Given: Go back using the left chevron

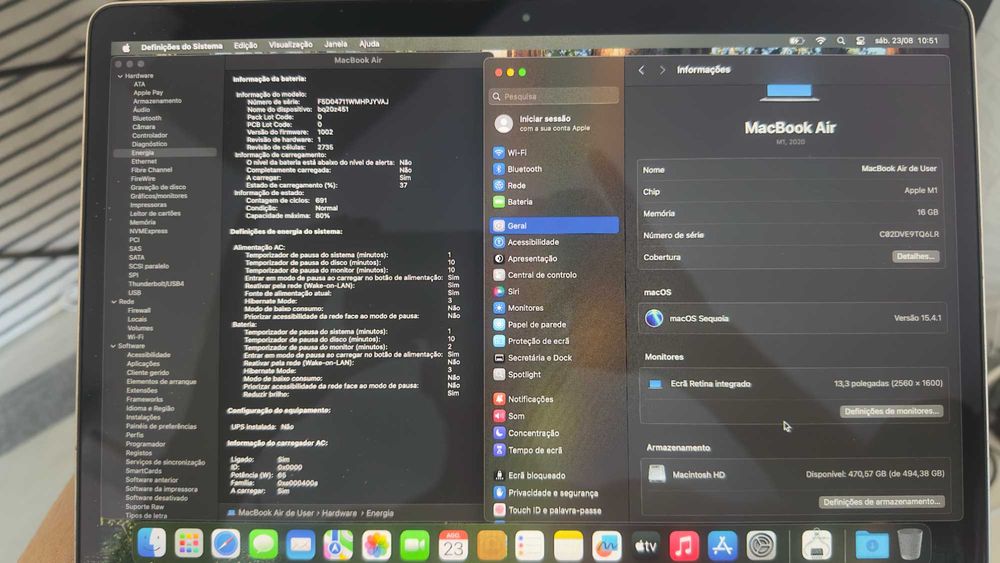Looking at the screenshot, I should click(642, 70).
